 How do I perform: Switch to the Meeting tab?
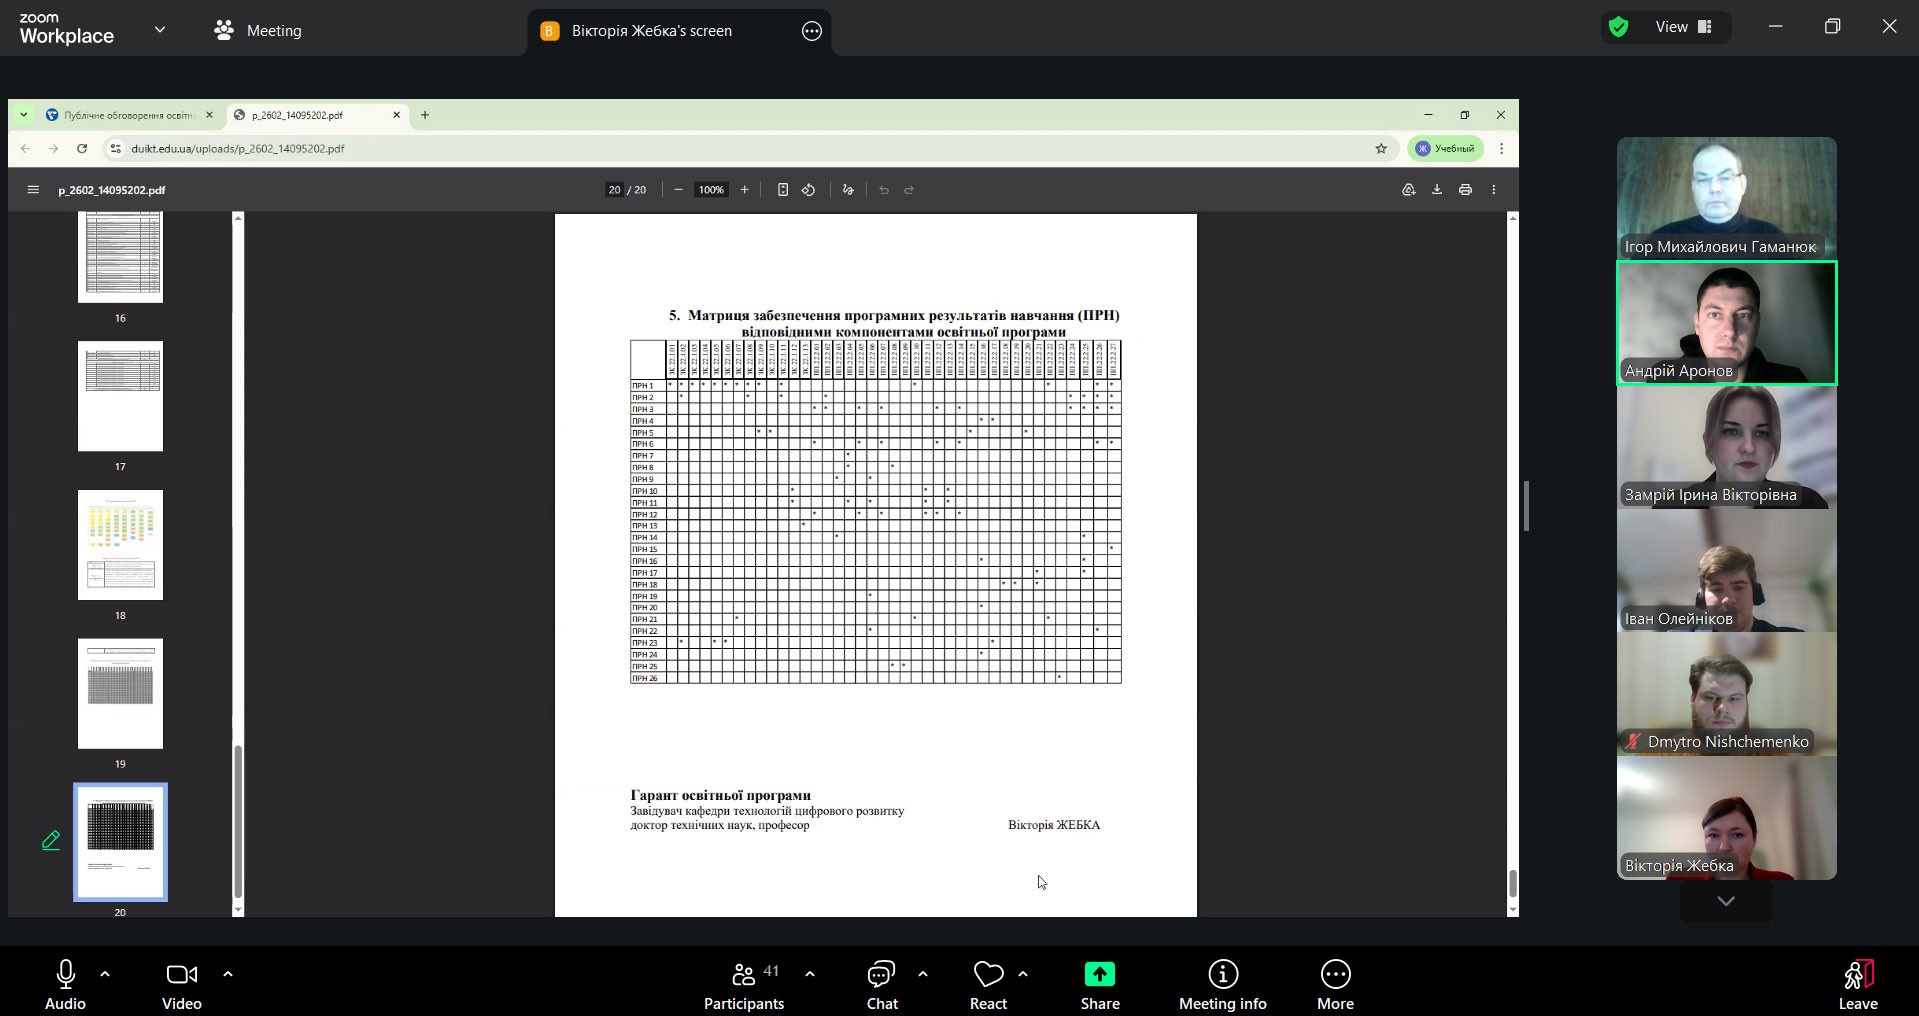coord(258,31)
